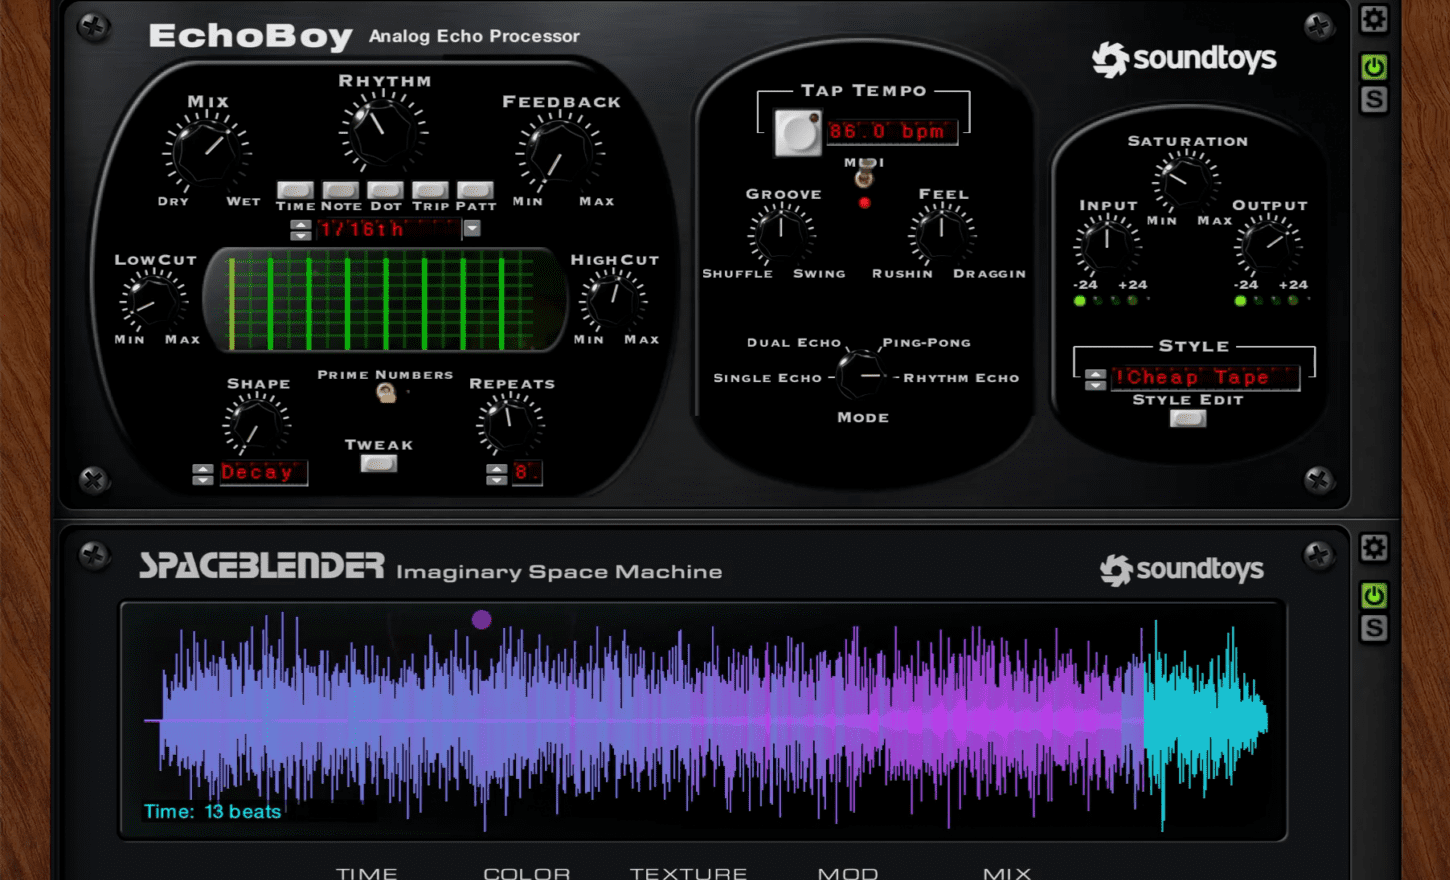Open the Decay shape selector
Viewport: 1450px width, 880px height.
tap(263, 473)
